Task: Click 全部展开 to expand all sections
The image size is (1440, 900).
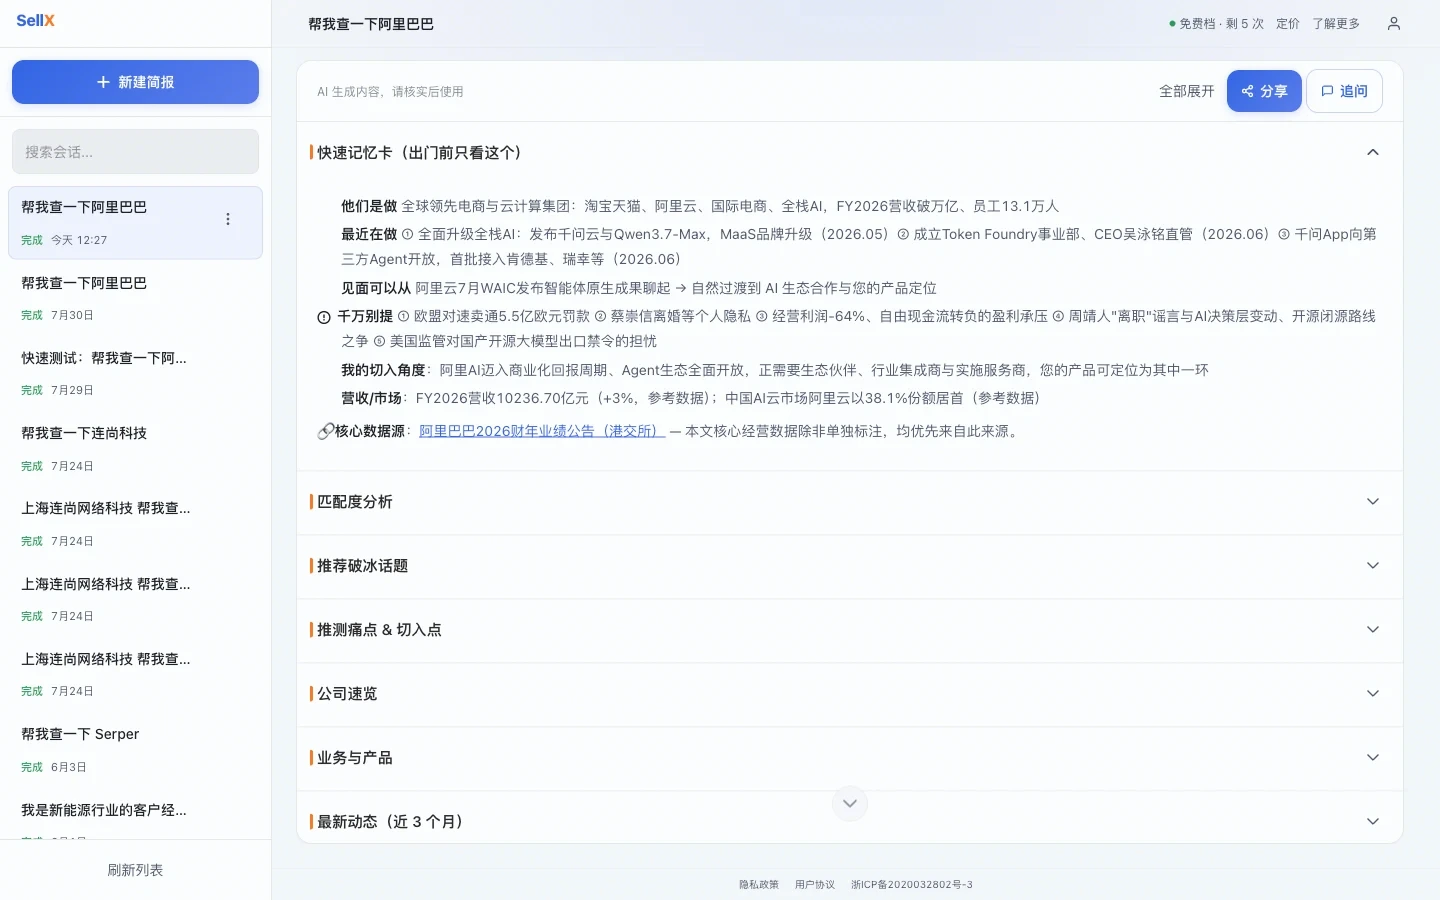Action: point(1187,91)
